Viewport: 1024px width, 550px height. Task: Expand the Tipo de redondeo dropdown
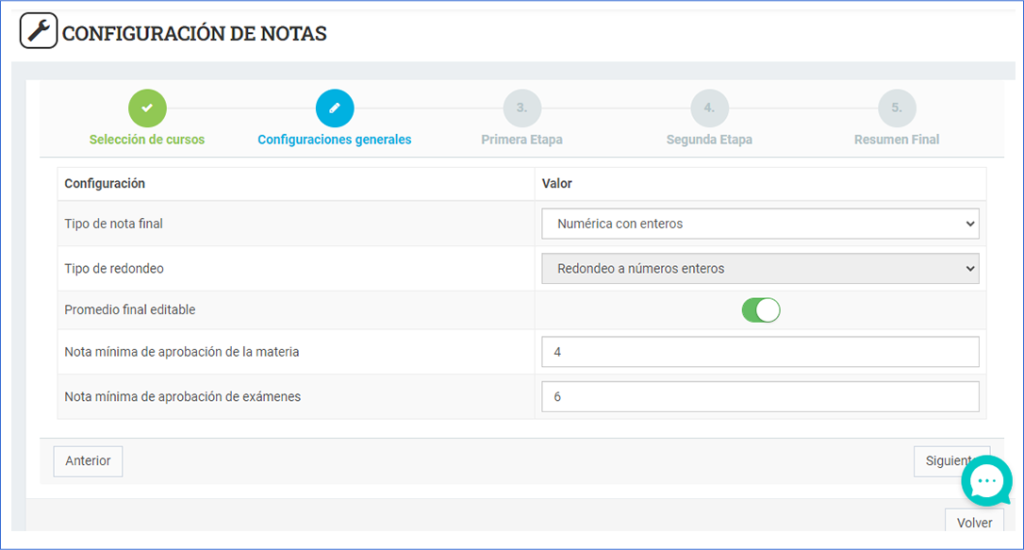(x=760, y=268)
